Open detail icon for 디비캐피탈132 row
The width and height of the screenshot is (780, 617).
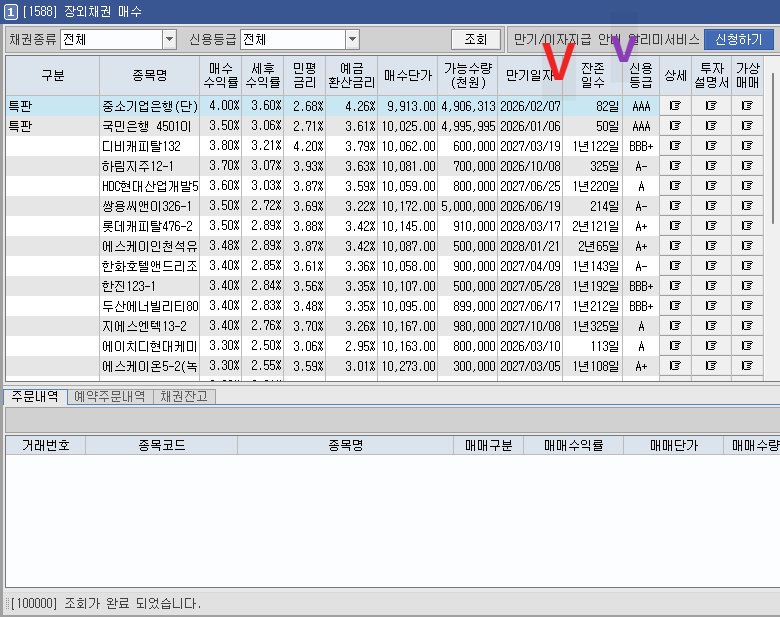coord(675,146)
